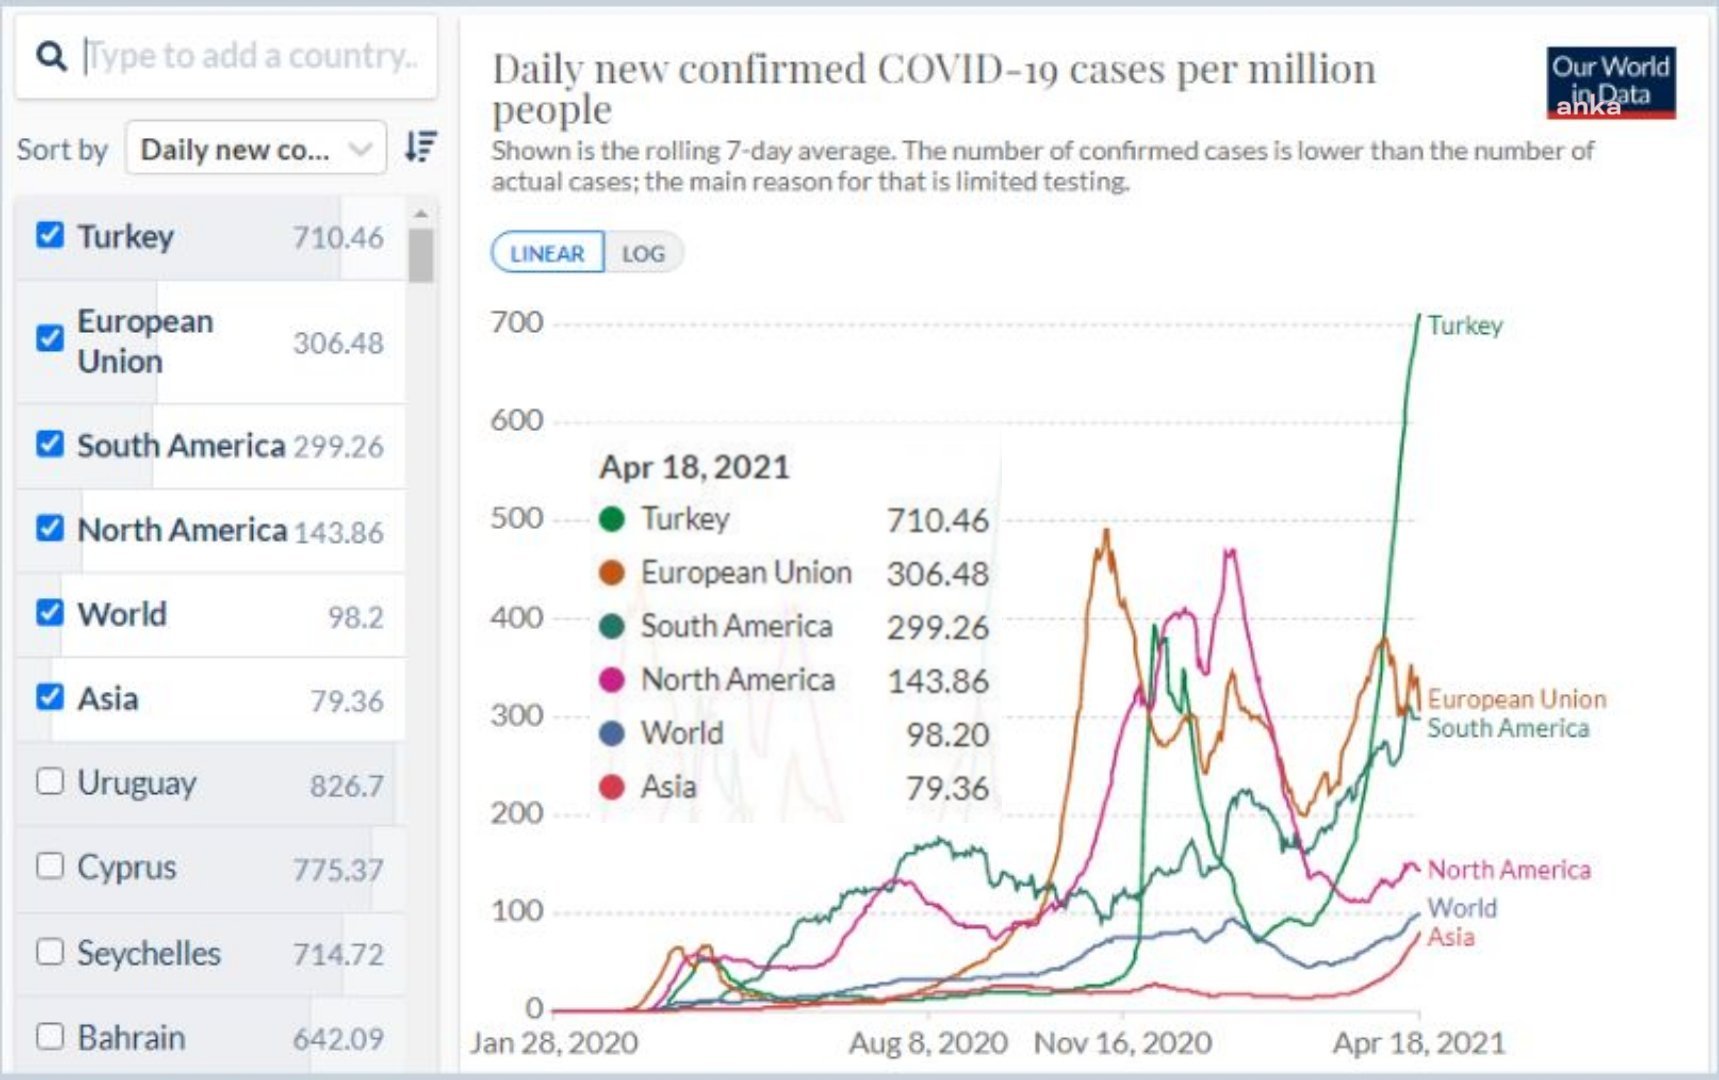This screenshot has width=1719, height=1080.
Task: Enable the Cyprus checkbox
Action: (x=50, y=865)
